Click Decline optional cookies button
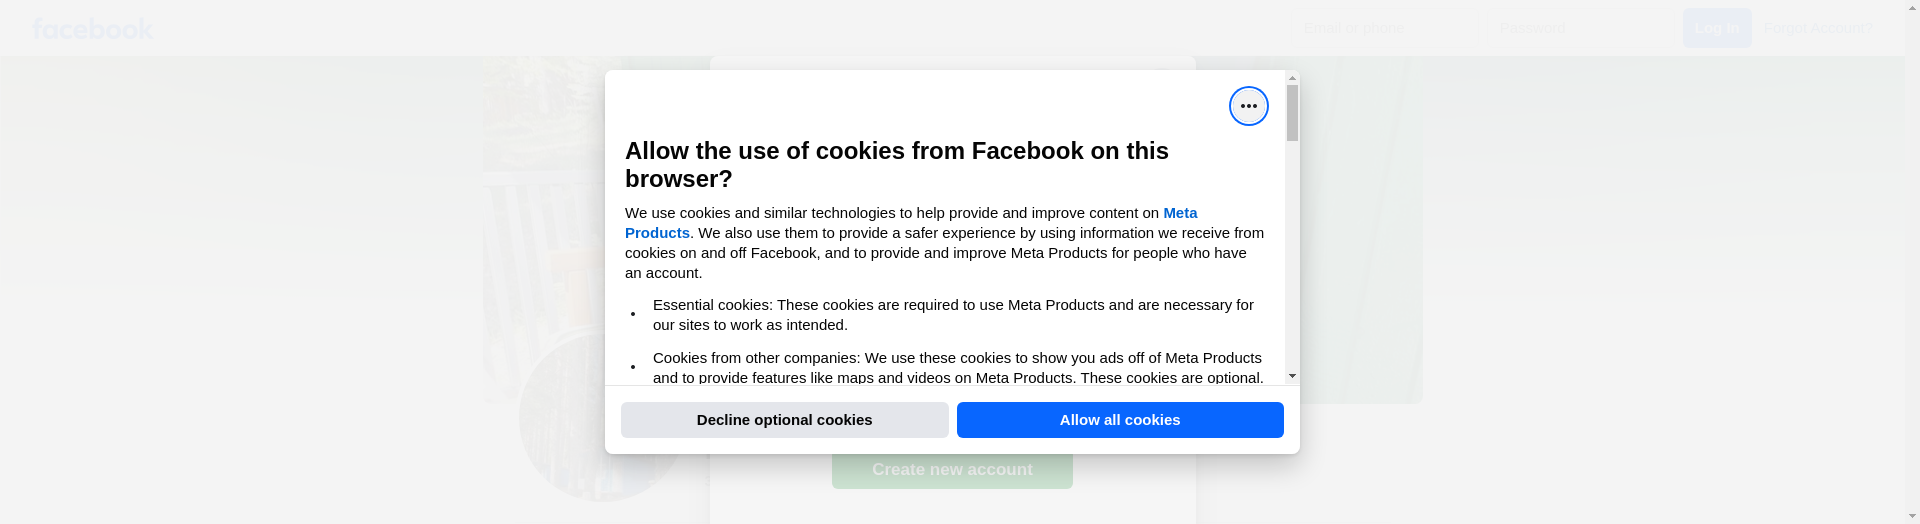The width and height of the screenshot is (1920, 524). point(784,420)
